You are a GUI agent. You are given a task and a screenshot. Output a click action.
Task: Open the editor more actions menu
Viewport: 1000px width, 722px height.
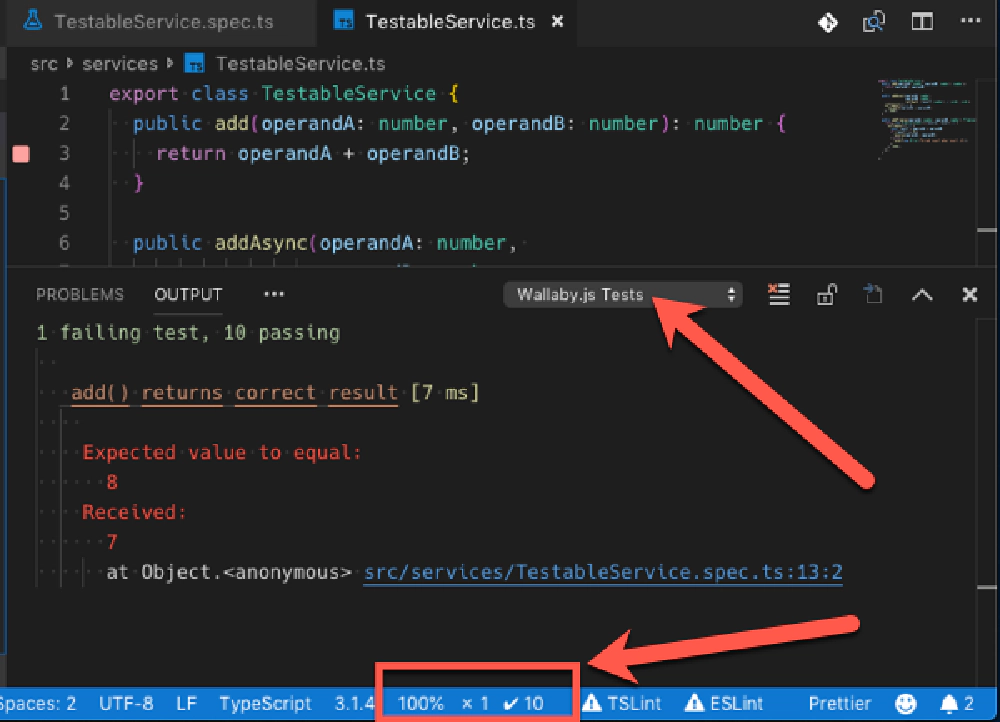coord(971,21)
